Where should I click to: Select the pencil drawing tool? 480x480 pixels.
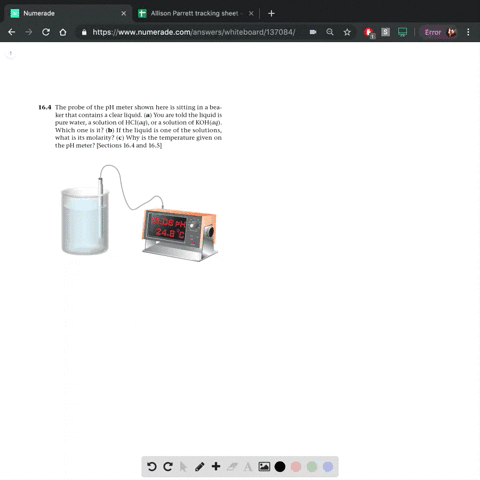[x=200, y=467]
